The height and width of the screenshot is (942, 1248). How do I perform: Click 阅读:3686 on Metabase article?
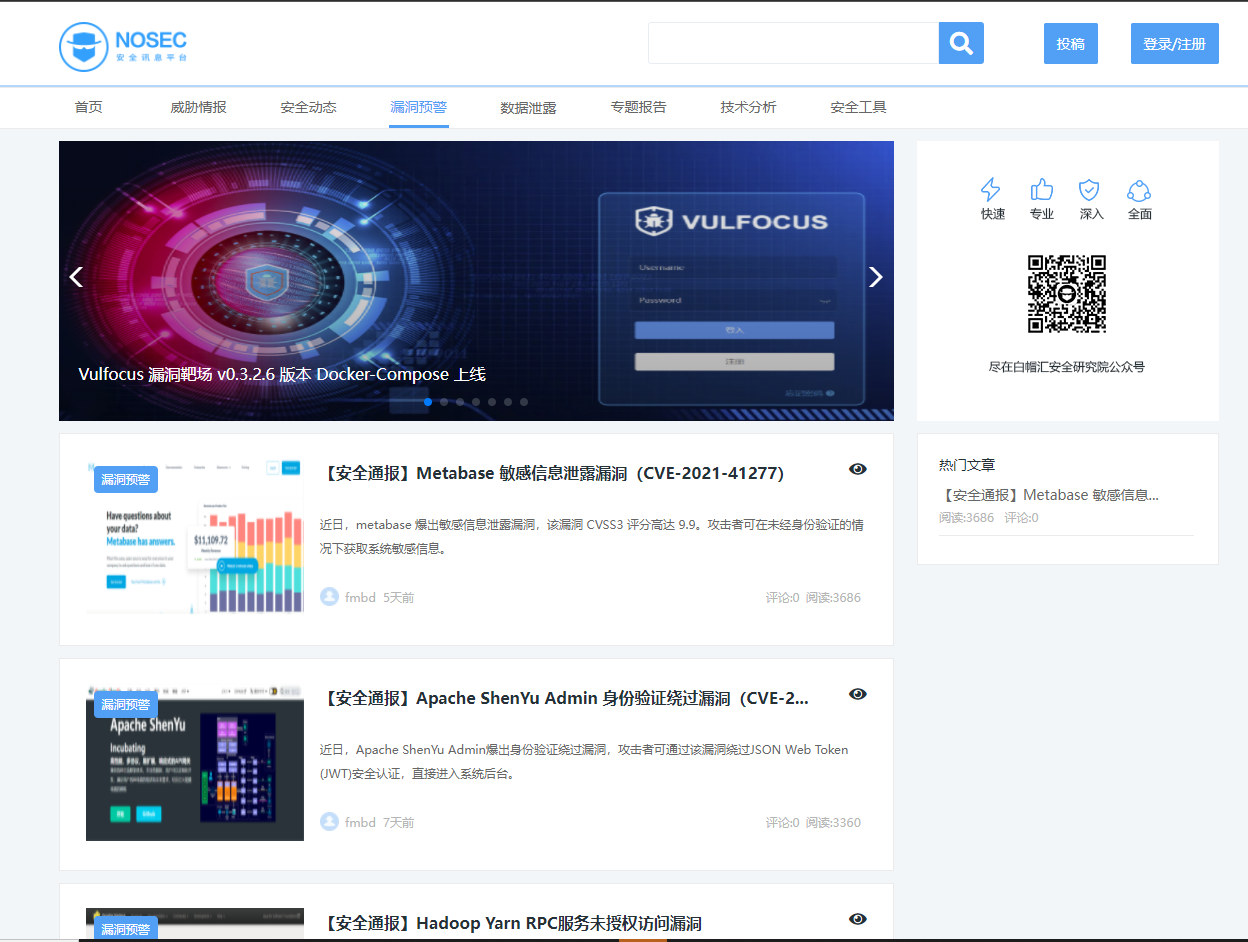click(x=833, y=598)
